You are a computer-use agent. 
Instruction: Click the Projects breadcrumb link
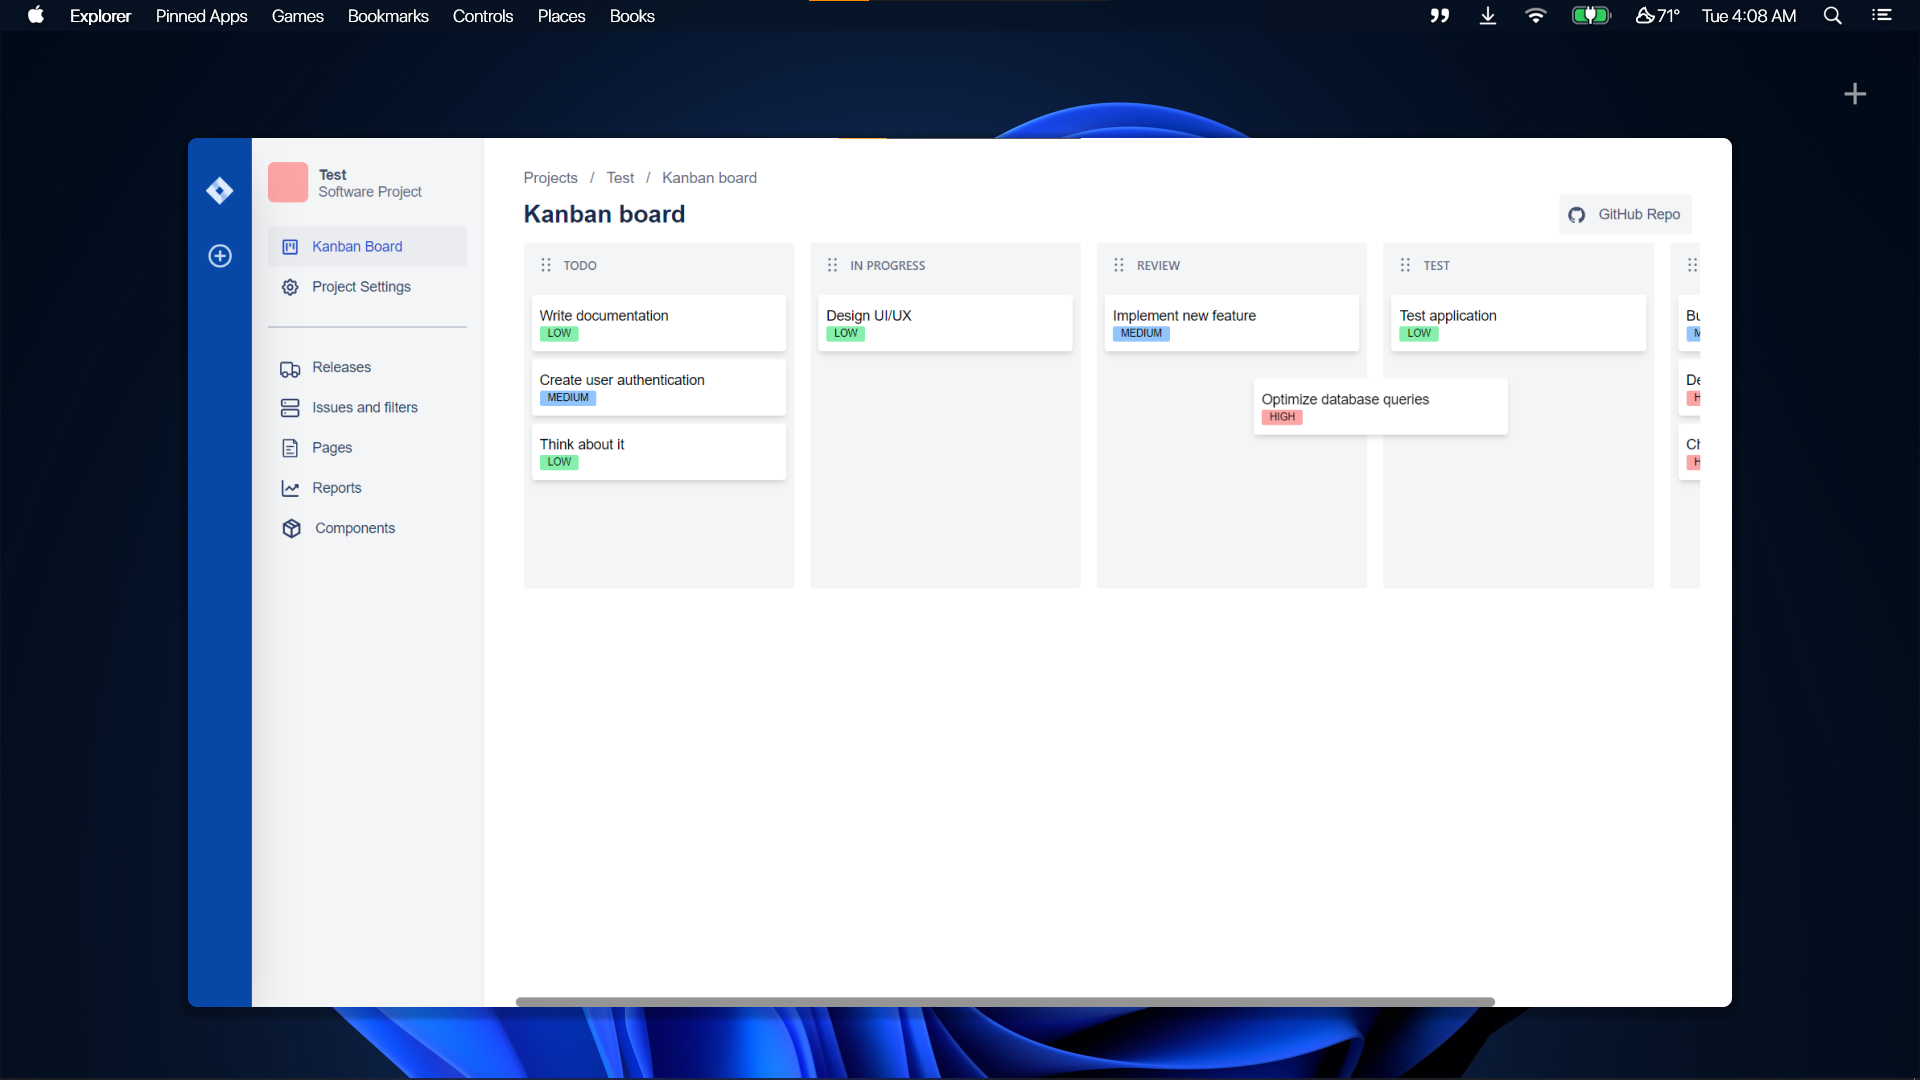point(550,178)
